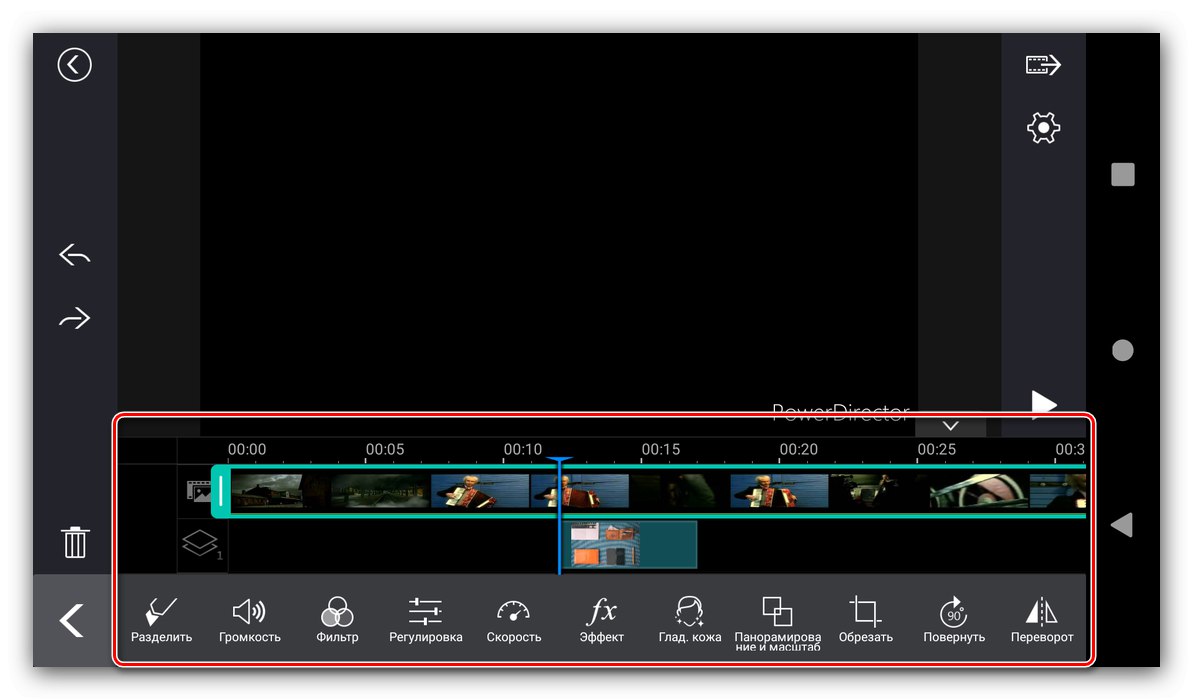Jump to 00:15 on the timeline ruler

pos(660,450)
